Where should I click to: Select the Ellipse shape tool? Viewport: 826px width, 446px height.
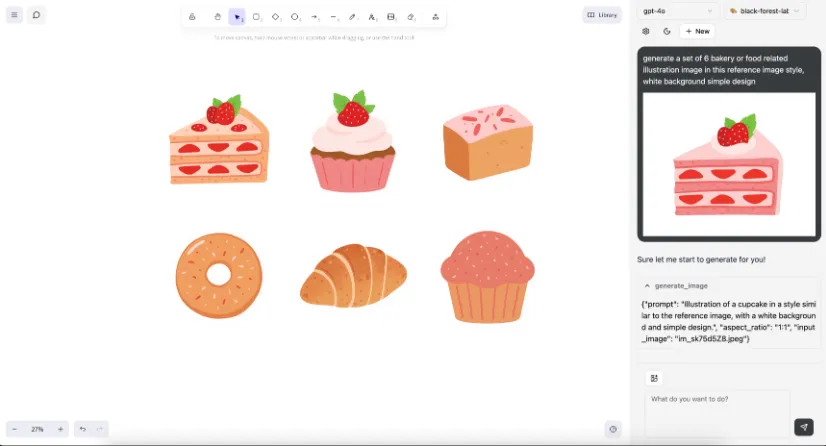(296, 17)
